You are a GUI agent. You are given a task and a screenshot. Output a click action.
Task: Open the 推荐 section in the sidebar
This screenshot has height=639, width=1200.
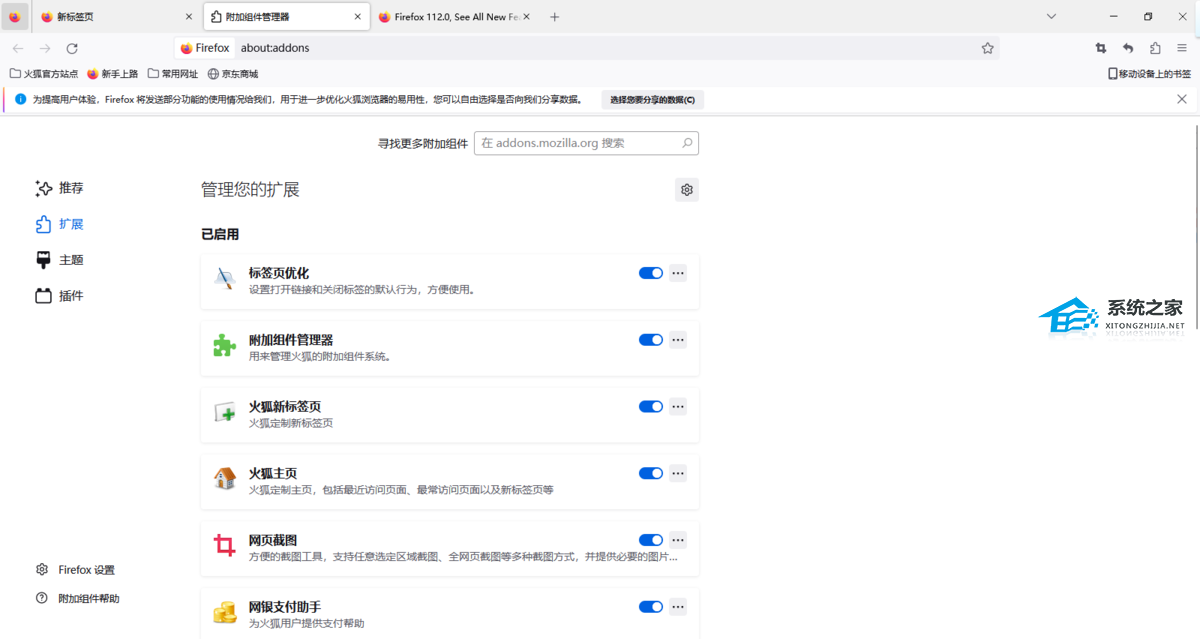click(60, 188)
